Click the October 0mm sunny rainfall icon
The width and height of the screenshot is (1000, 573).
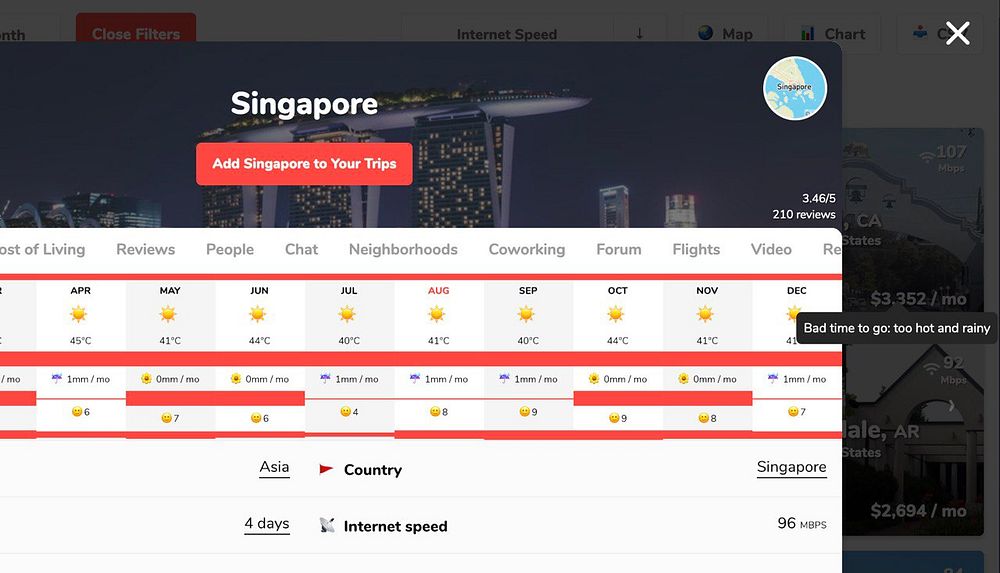(x=594, y=378)
